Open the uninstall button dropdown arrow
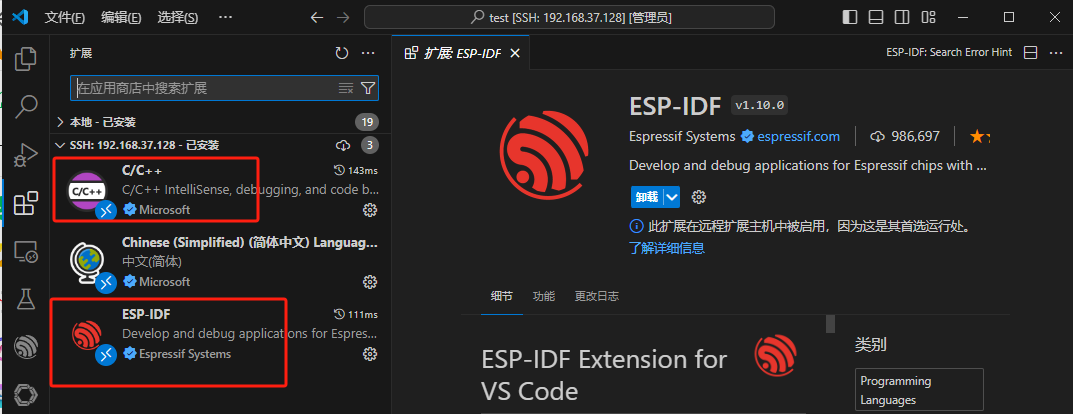This screenshot has width=1073, height=414. (x=672, y=197)
